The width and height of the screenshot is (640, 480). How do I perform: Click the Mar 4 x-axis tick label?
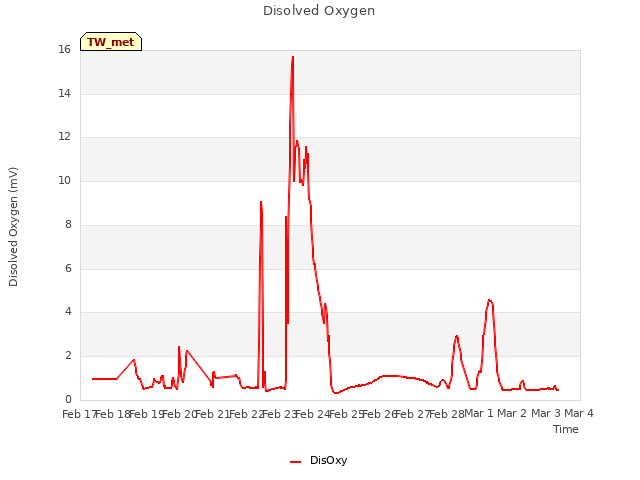pyautogui.click(x=579, y=413)
